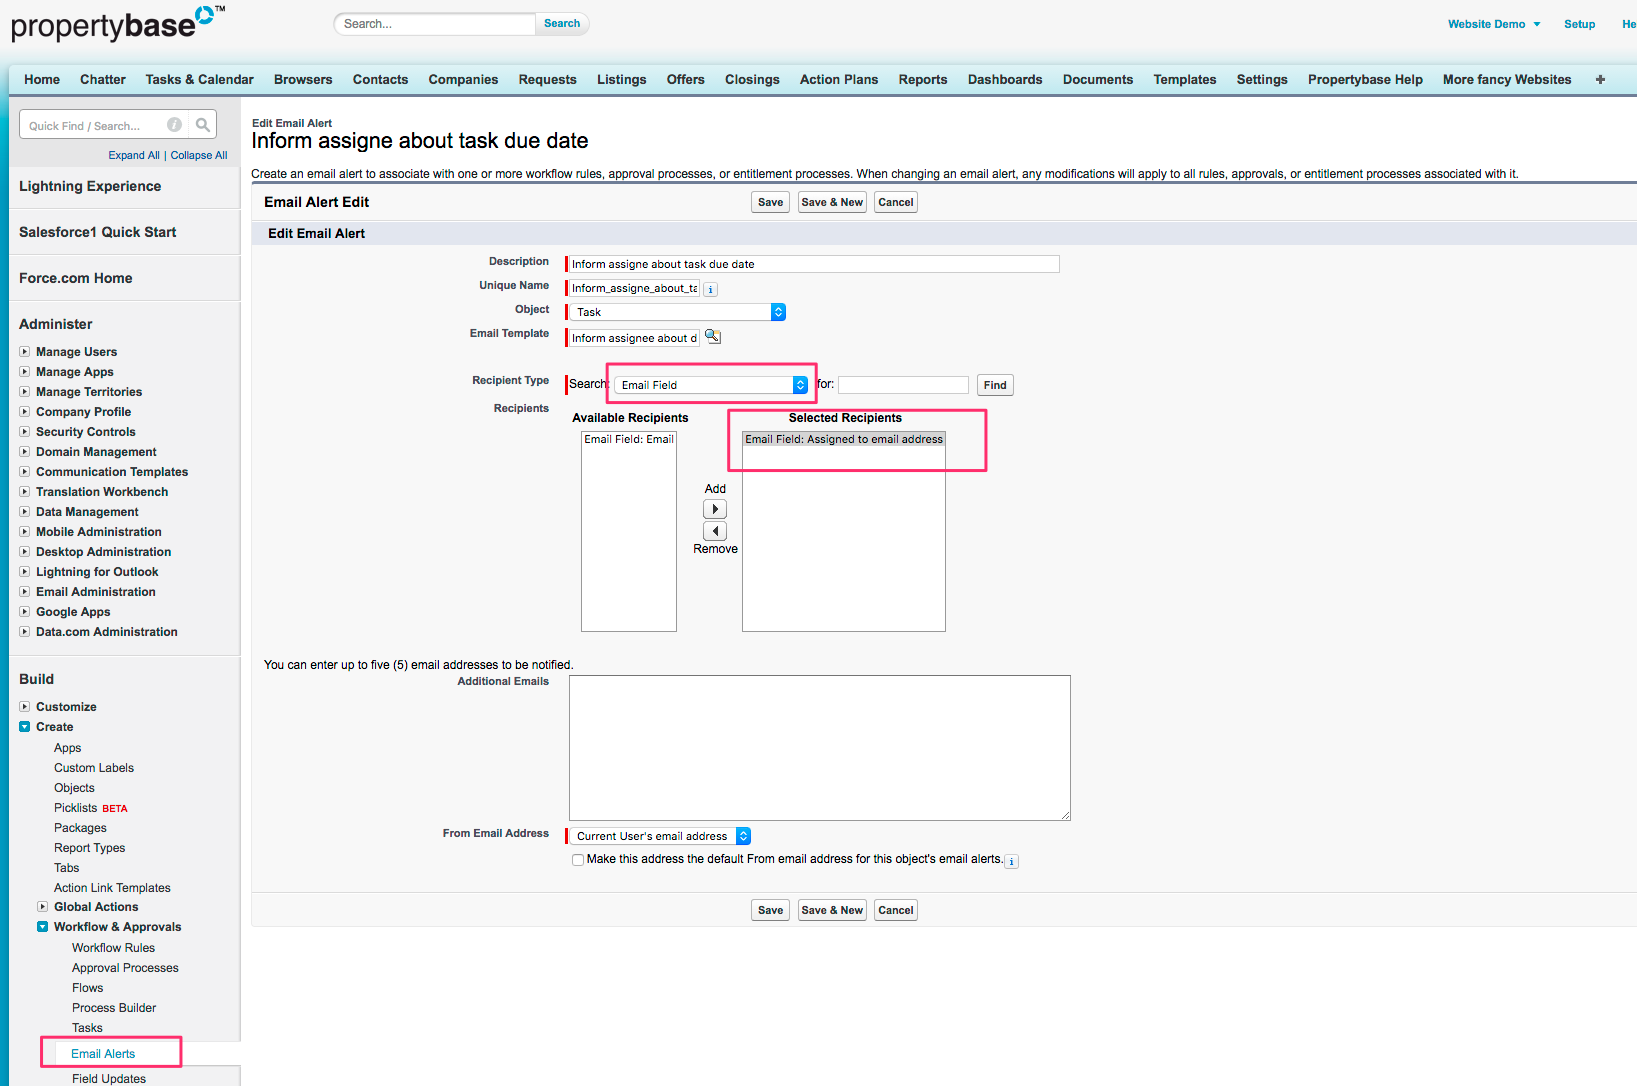Screen dimensions: 1637x1086
Task: Click the Quick Find info icon
Action: (x=174, y=125)
